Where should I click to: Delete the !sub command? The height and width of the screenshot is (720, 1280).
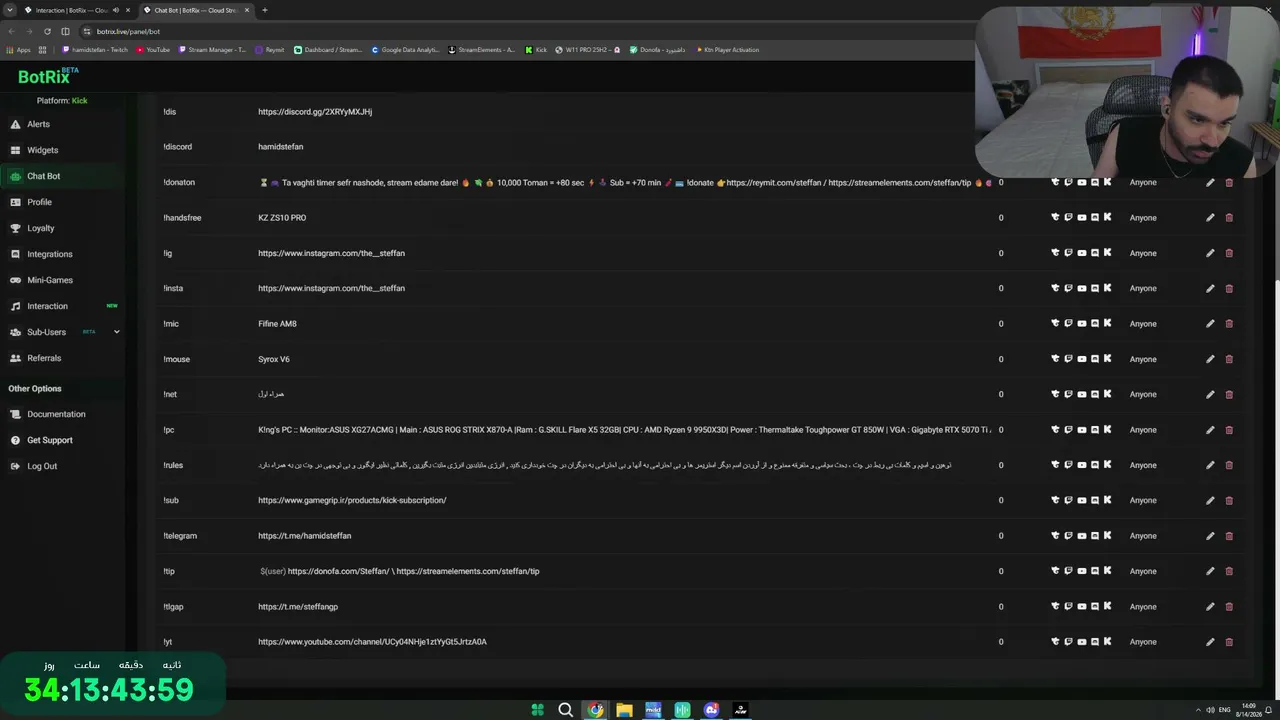pyautogui.click(x=1229, y=501)
